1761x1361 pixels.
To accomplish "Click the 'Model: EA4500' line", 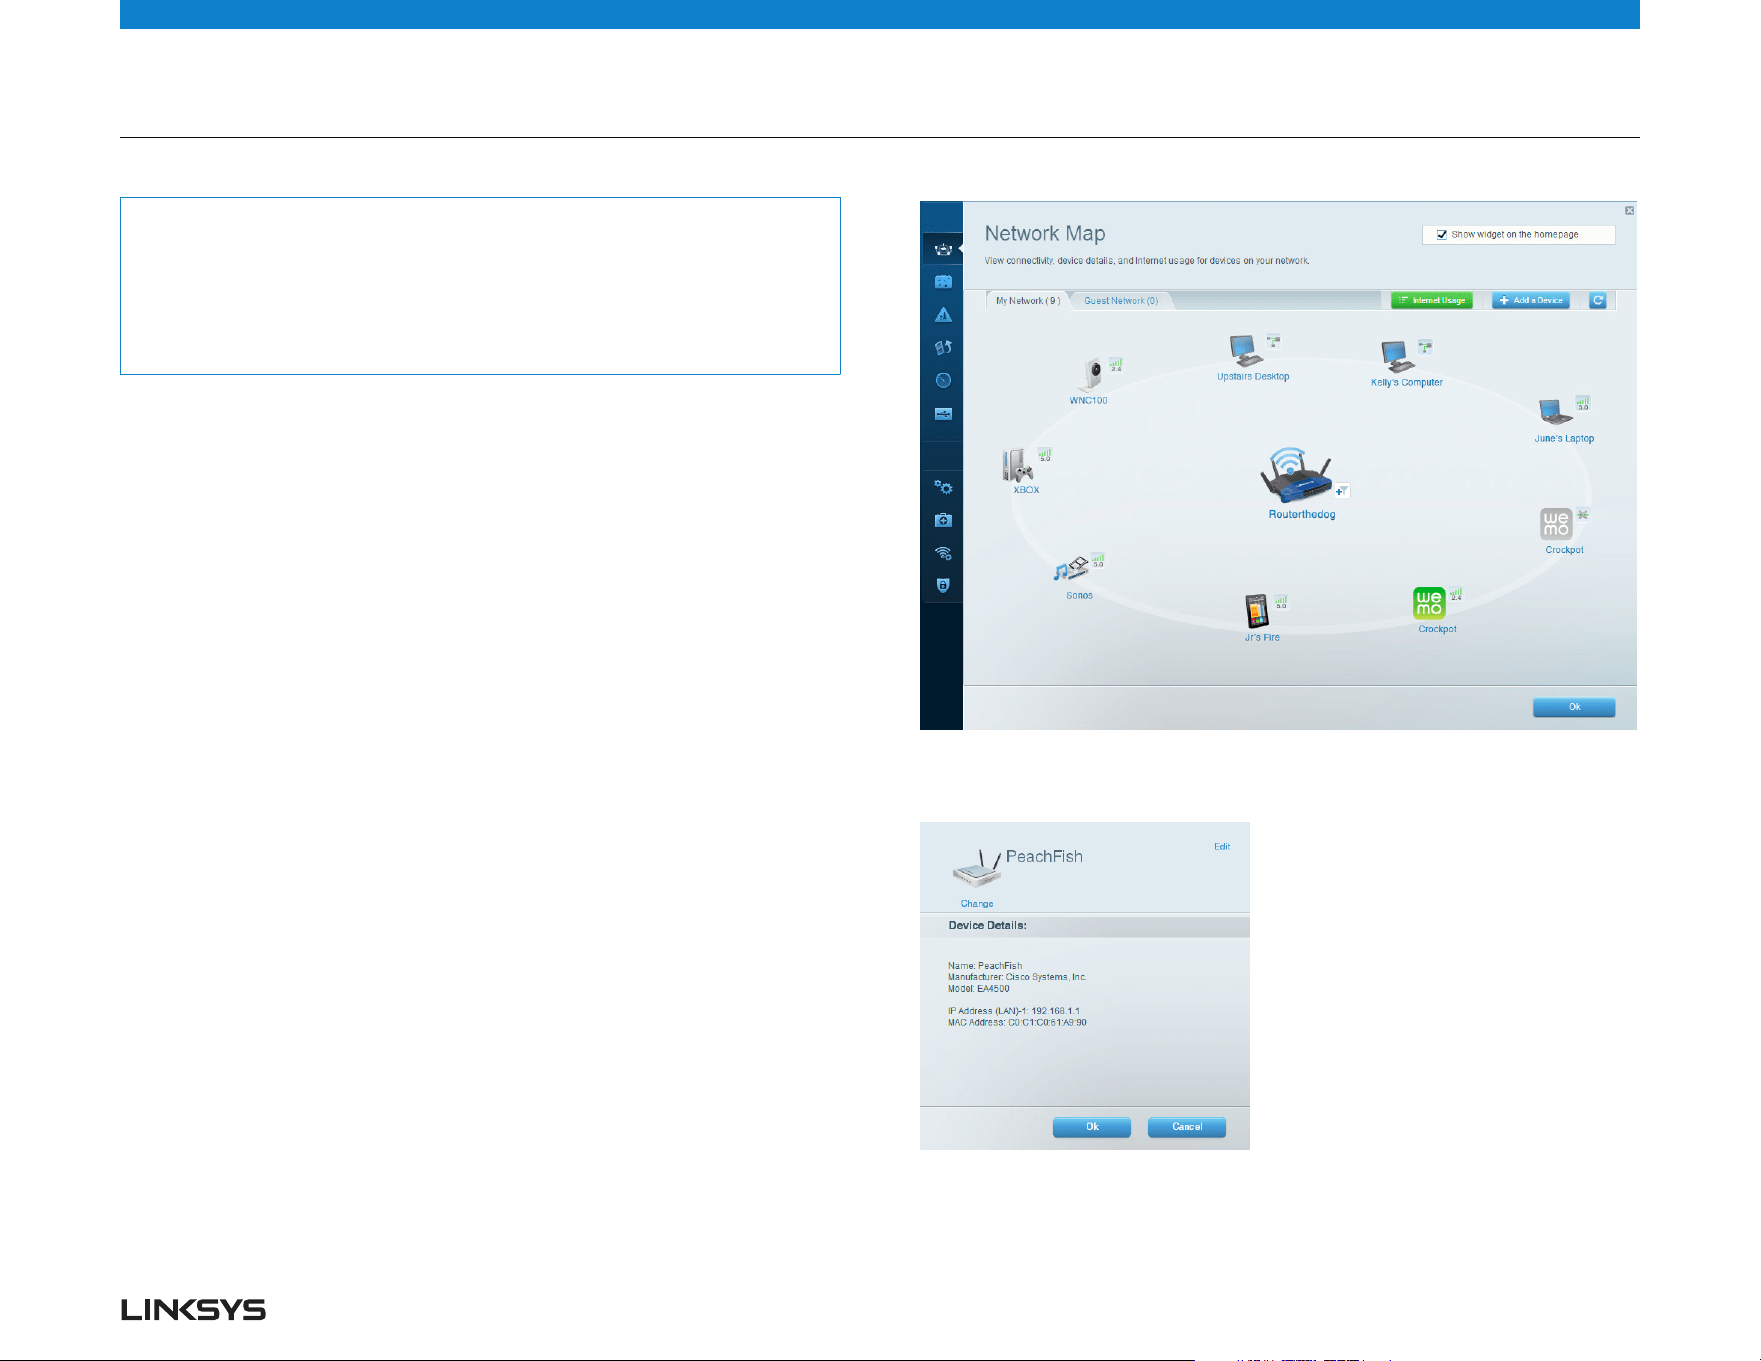I will pyautogui.click(x=979, y=989).
